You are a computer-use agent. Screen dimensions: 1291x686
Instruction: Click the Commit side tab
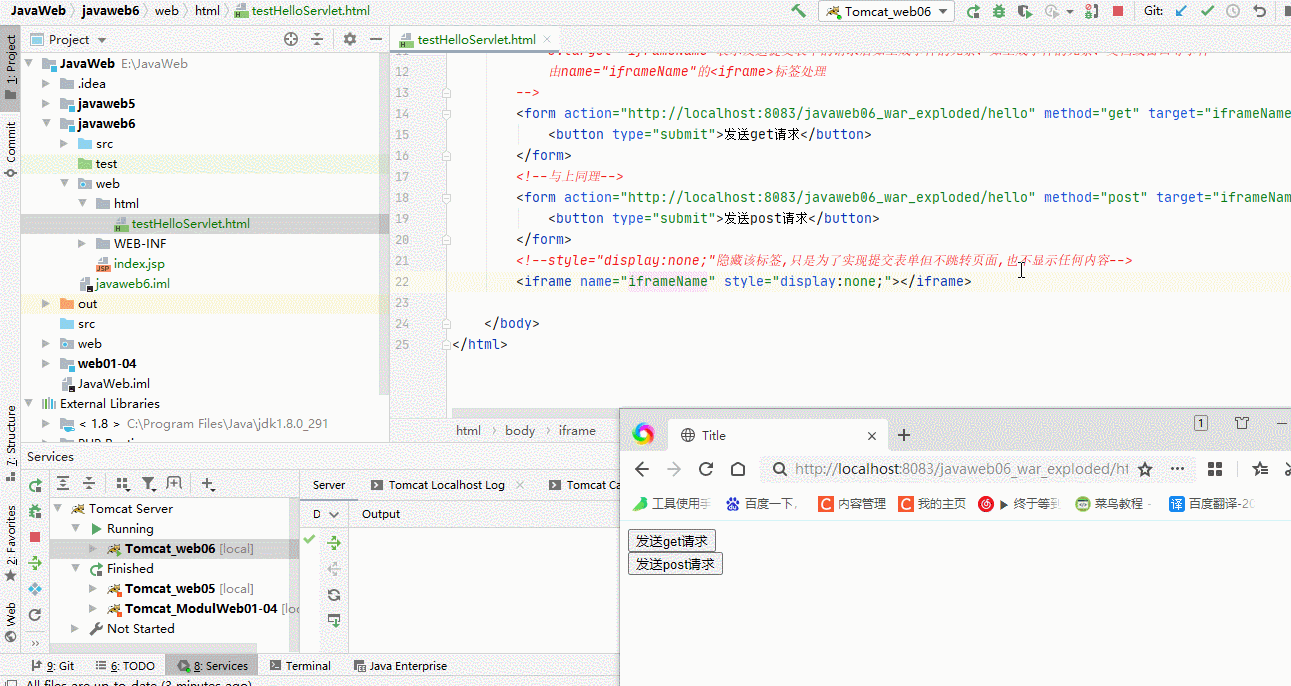pos(11,149)
